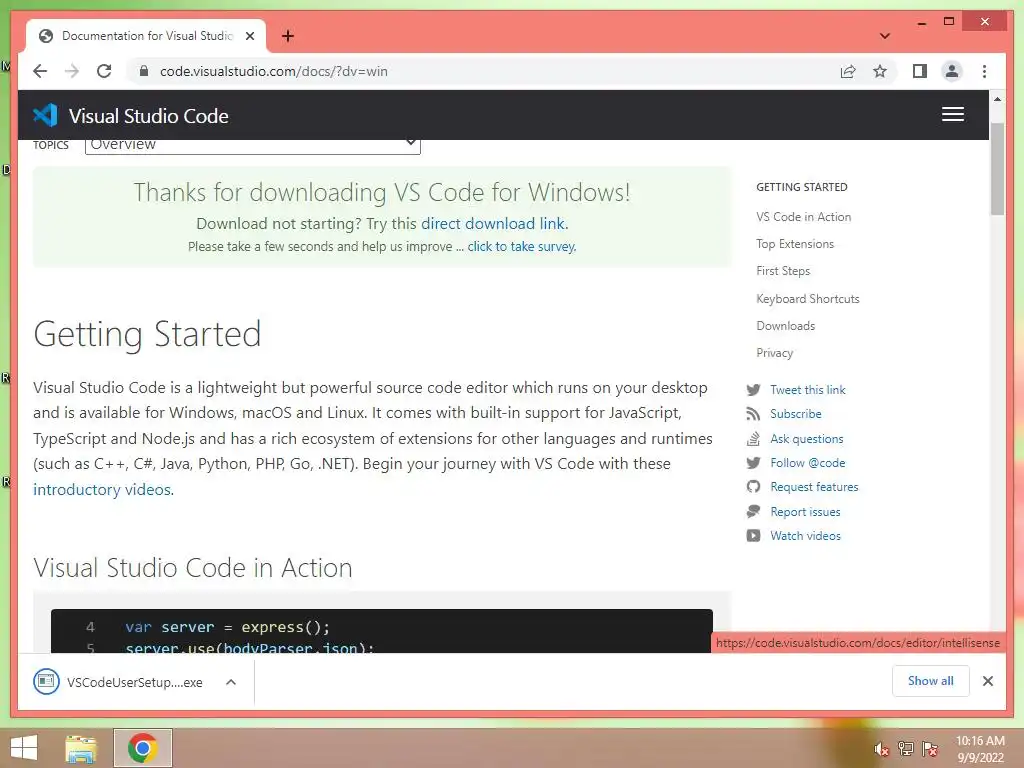Image resolution: width=1024 pixels, height=768 pixels.
Task: Close the Documentation for Visual Studio tab
Action: click(249, 36)
